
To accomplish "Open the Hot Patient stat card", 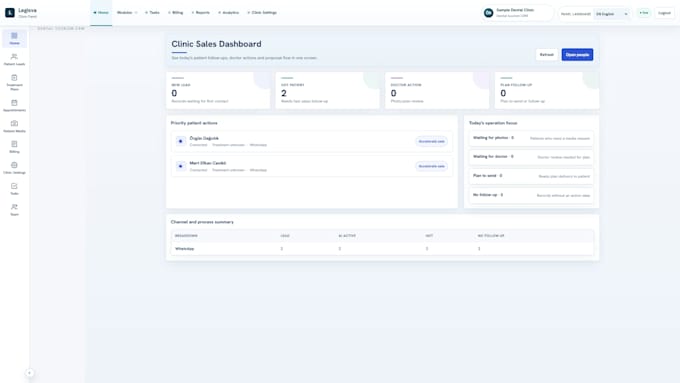I will (327, 90).
